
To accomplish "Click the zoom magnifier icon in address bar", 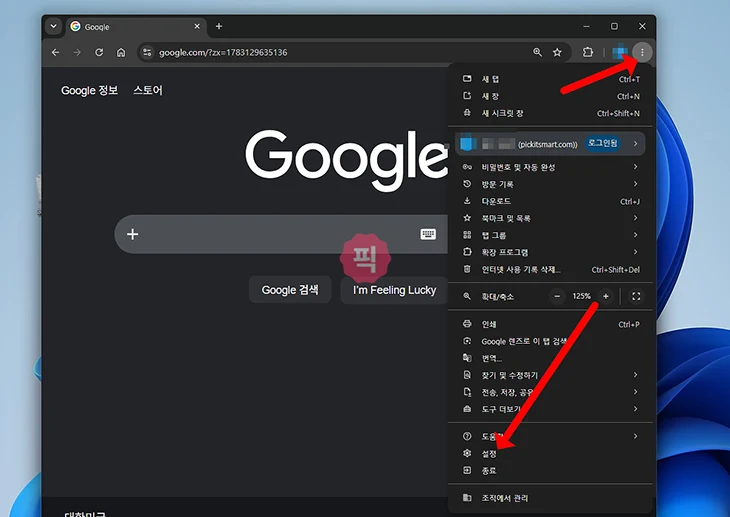I will click(537, 52).
